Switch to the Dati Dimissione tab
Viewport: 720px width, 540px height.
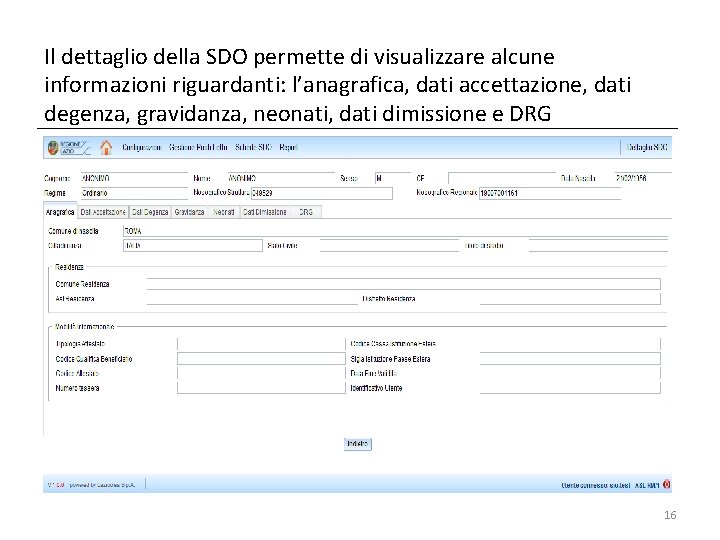pos(264,212)
